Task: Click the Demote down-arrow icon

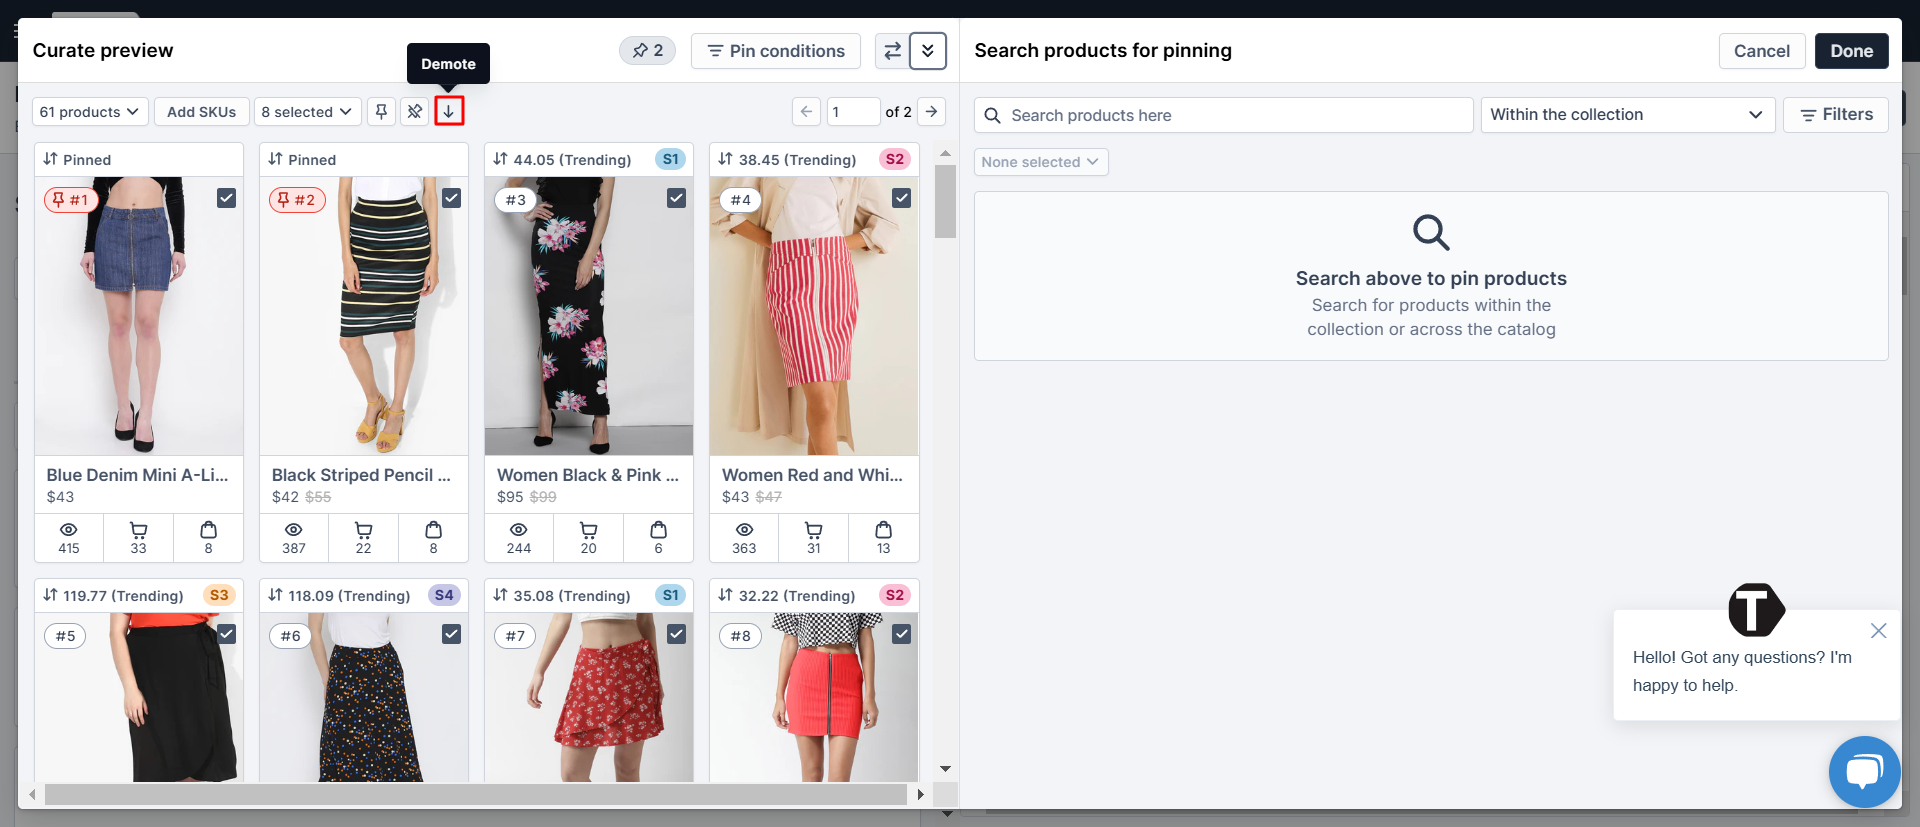Action: pyautogui.click(x=449, y=111)
